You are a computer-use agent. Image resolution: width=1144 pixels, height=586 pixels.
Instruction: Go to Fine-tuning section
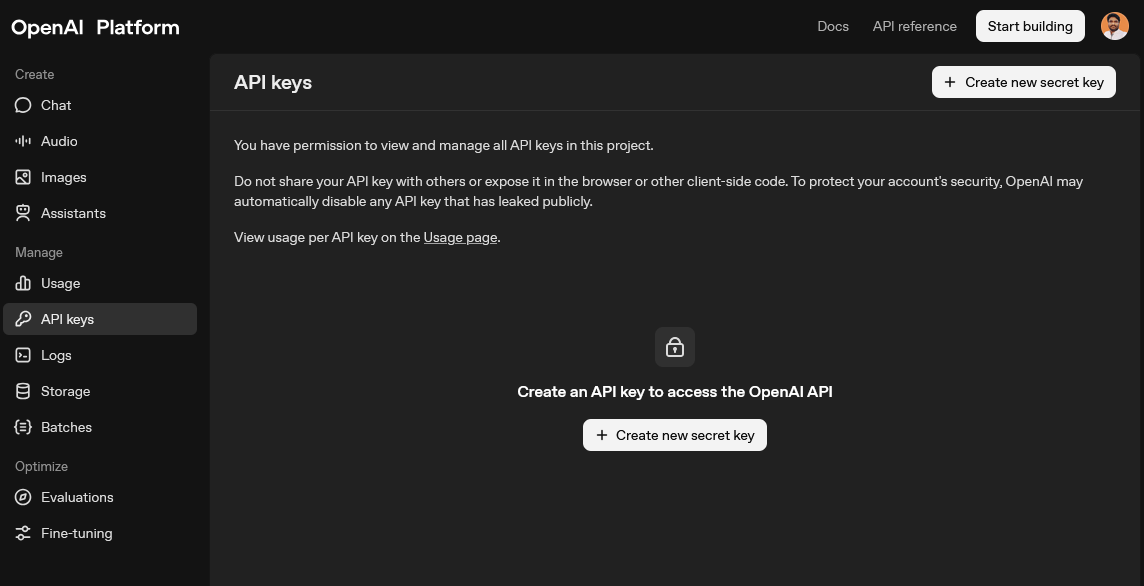click(100, 533)
